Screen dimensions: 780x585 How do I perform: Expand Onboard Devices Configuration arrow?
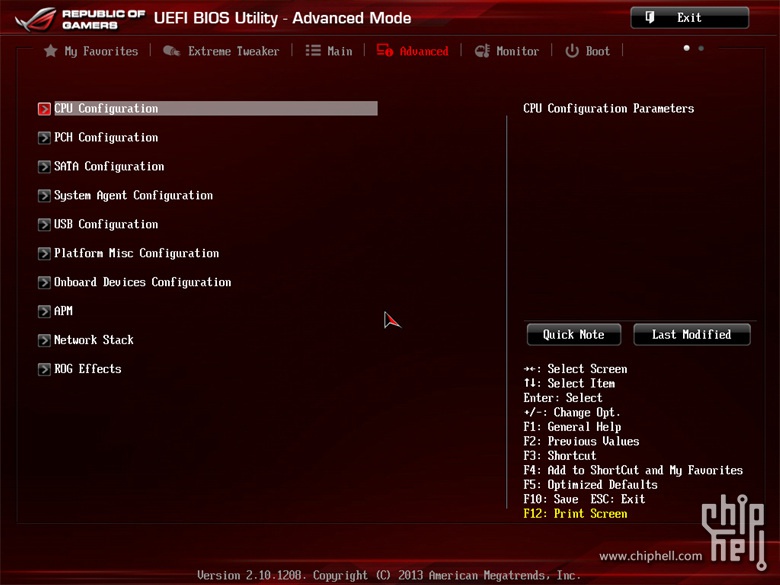pos(44,283)
